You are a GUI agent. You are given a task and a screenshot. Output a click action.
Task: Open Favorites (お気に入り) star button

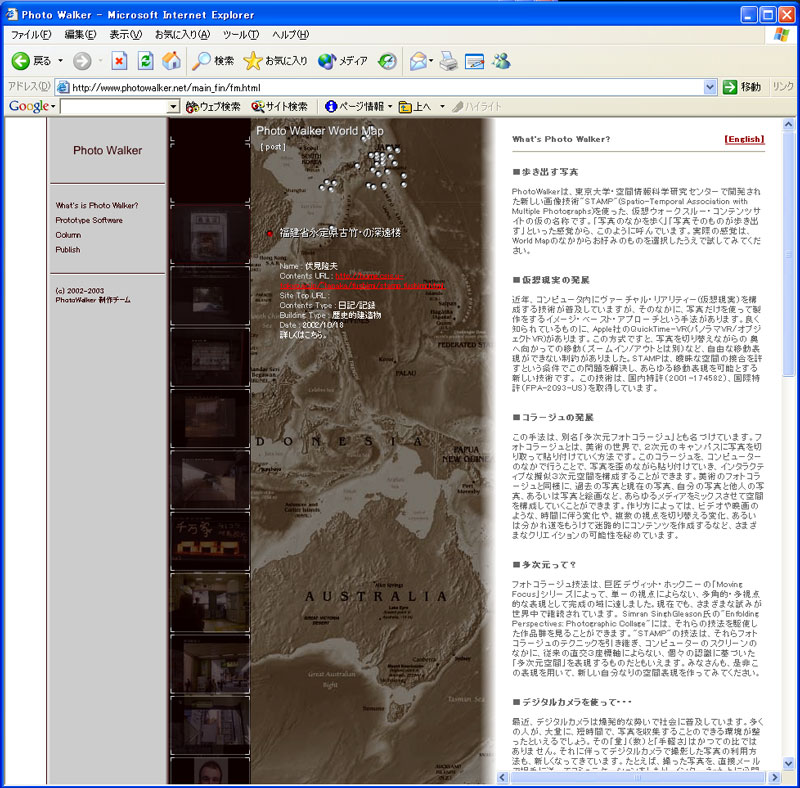point(276,61)
